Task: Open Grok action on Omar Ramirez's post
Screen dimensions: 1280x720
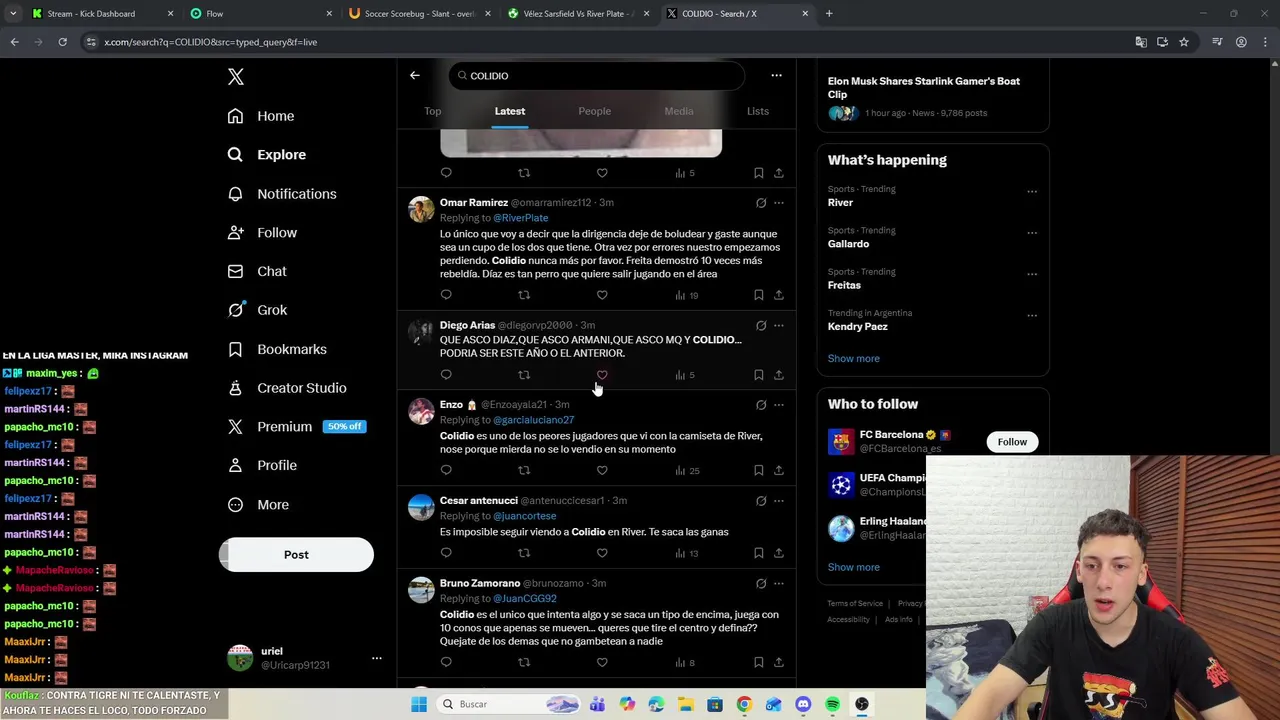Action: (x=761, y=203)
